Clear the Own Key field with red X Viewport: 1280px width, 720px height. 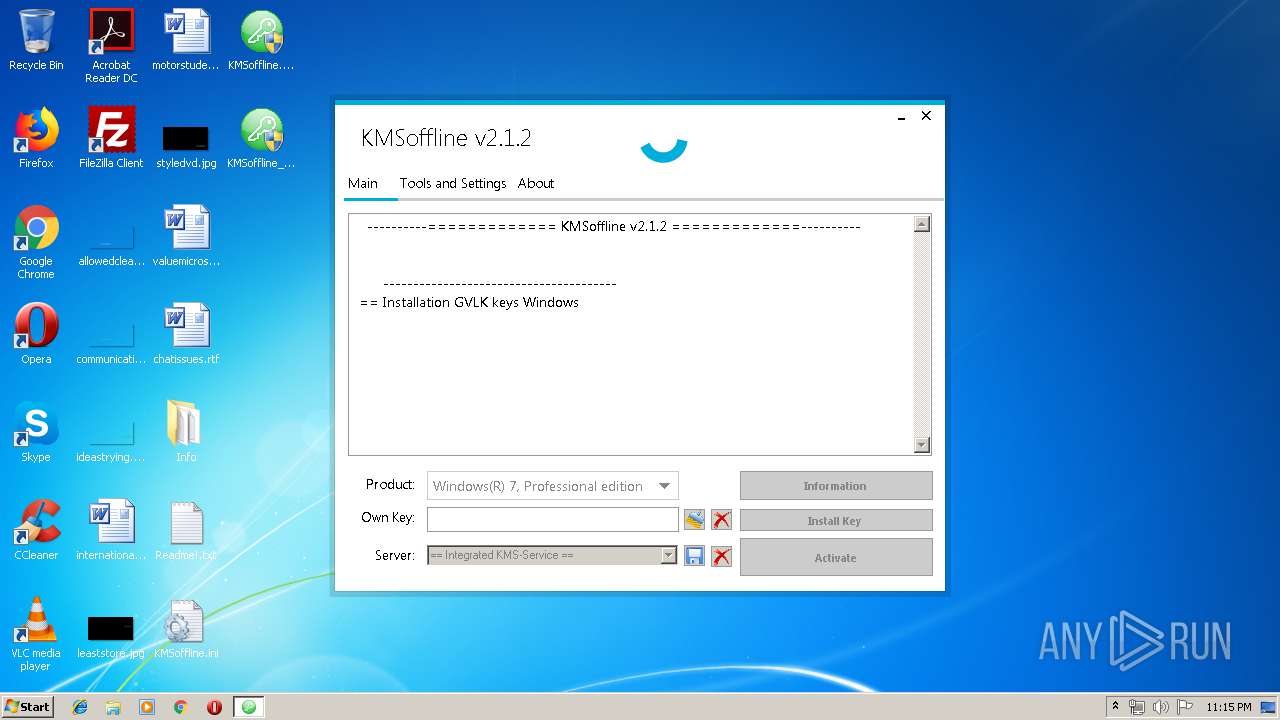click(x=721, y=519)
